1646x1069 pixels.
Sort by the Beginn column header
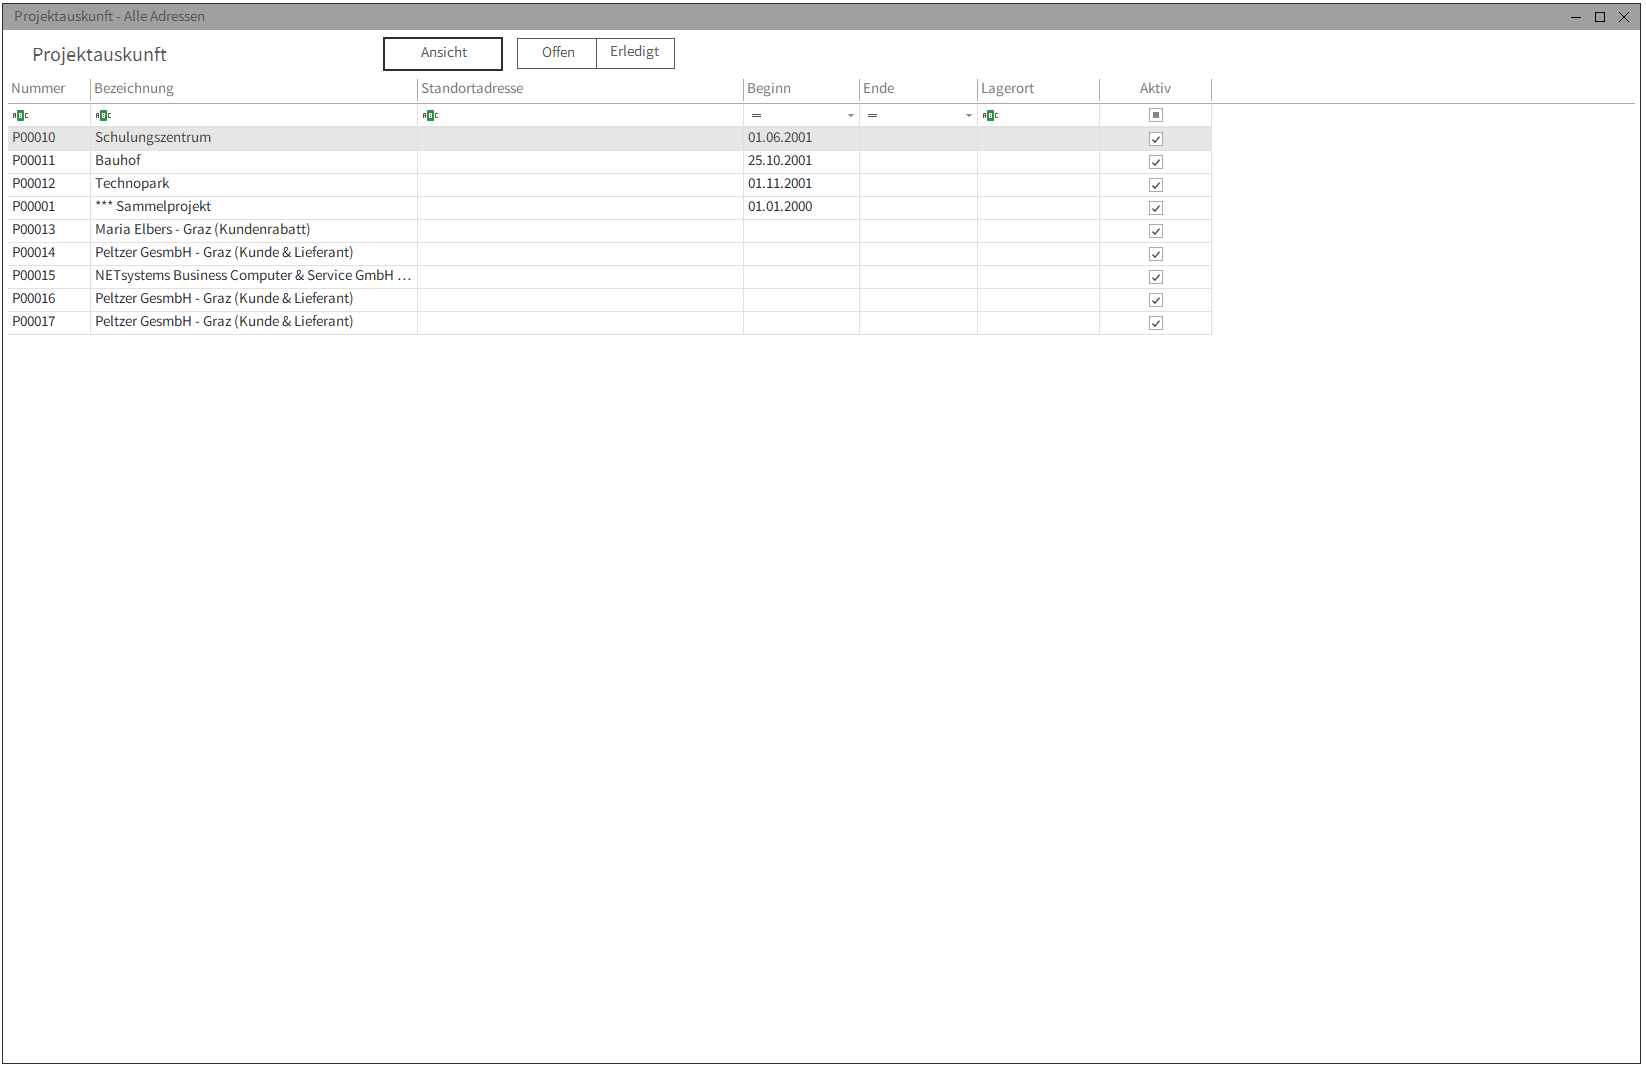(801, 89)
